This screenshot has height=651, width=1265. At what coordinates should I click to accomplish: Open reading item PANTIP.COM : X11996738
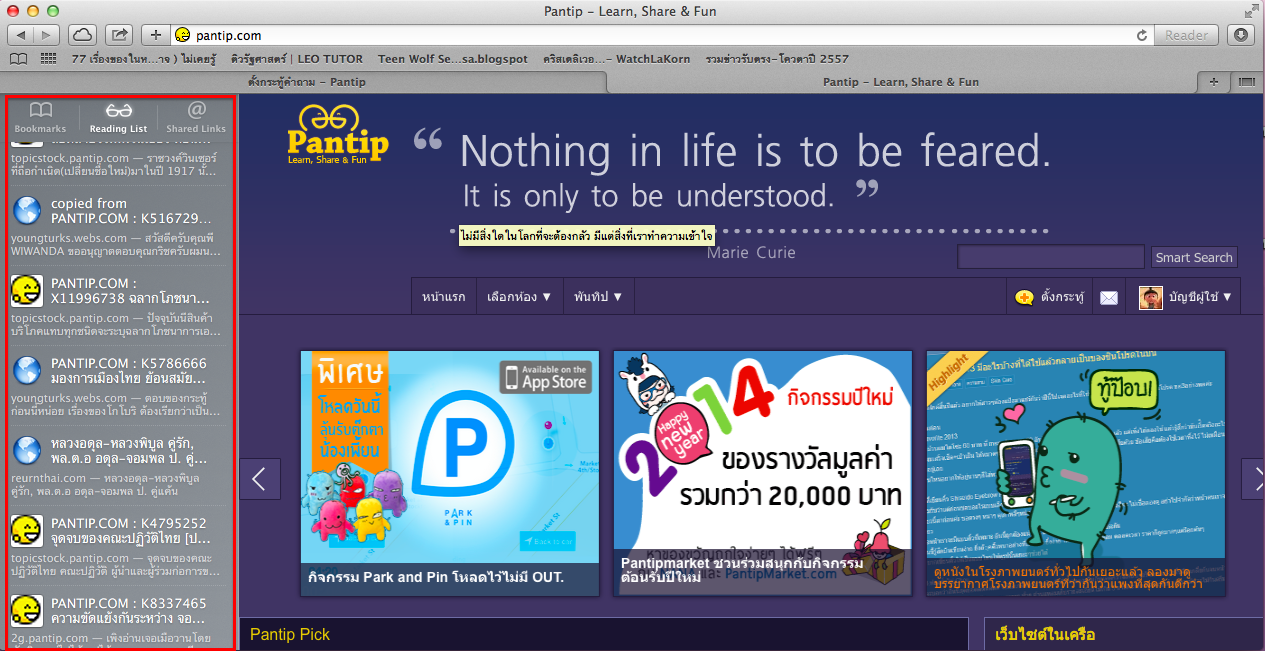[x=120, y=305]
